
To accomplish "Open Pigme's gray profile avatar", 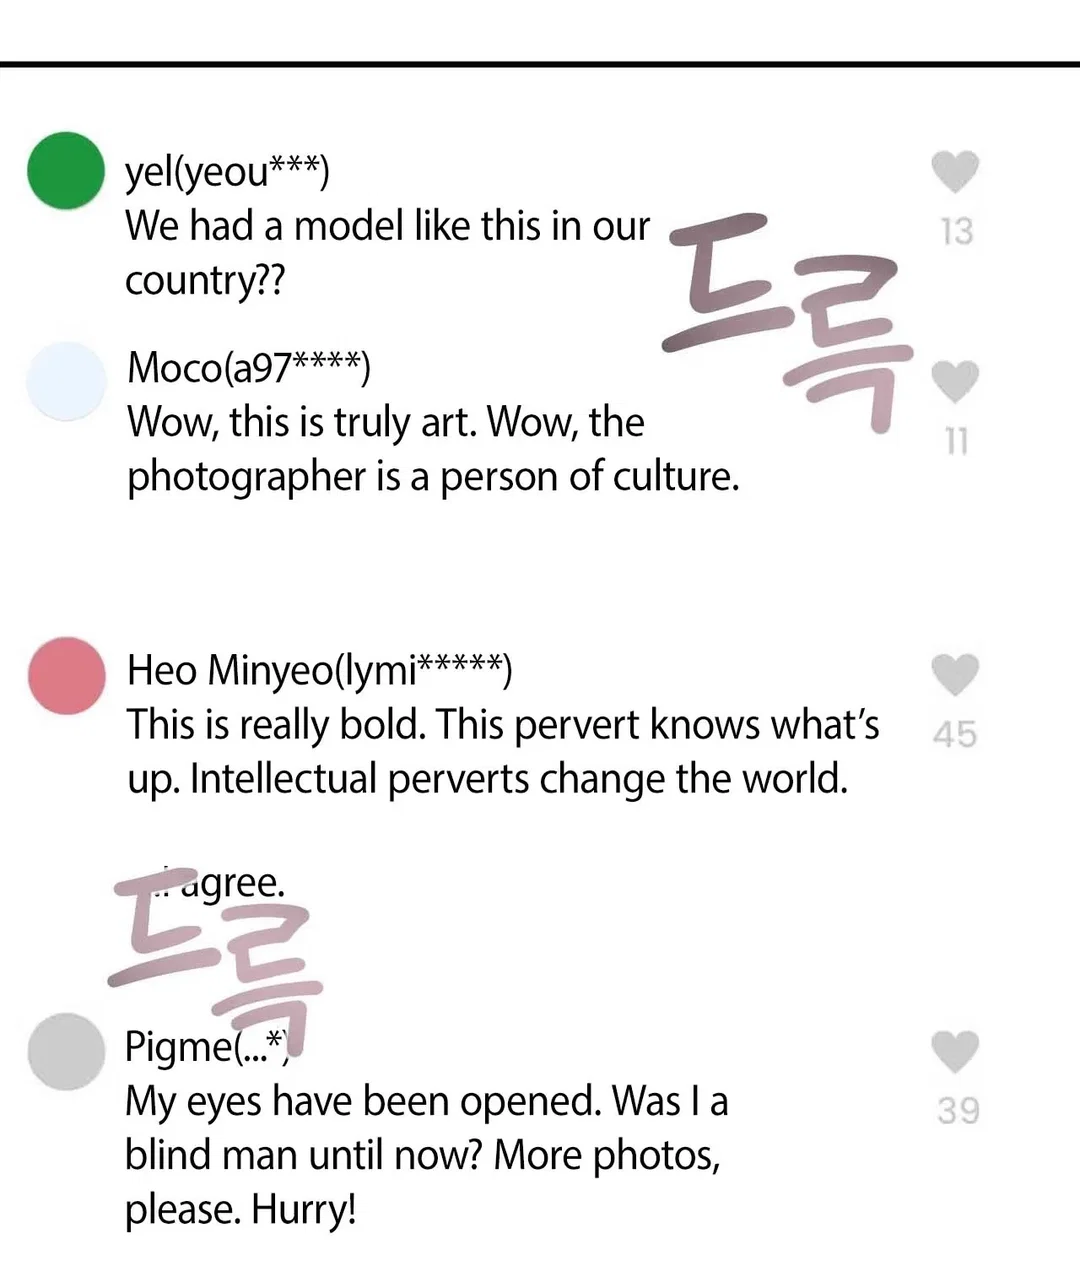I will [66, 1051].
